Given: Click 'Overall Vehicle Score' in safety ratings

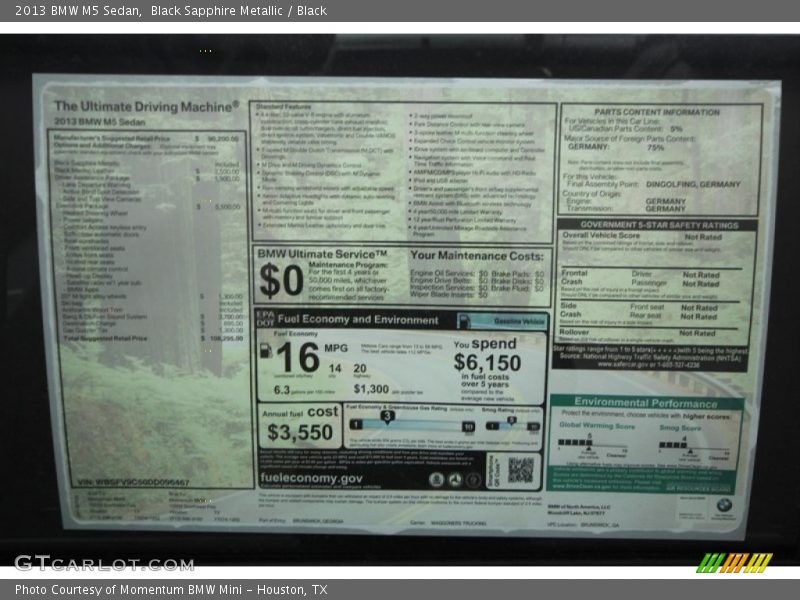Looking at the screenshot, I should 601,236.
